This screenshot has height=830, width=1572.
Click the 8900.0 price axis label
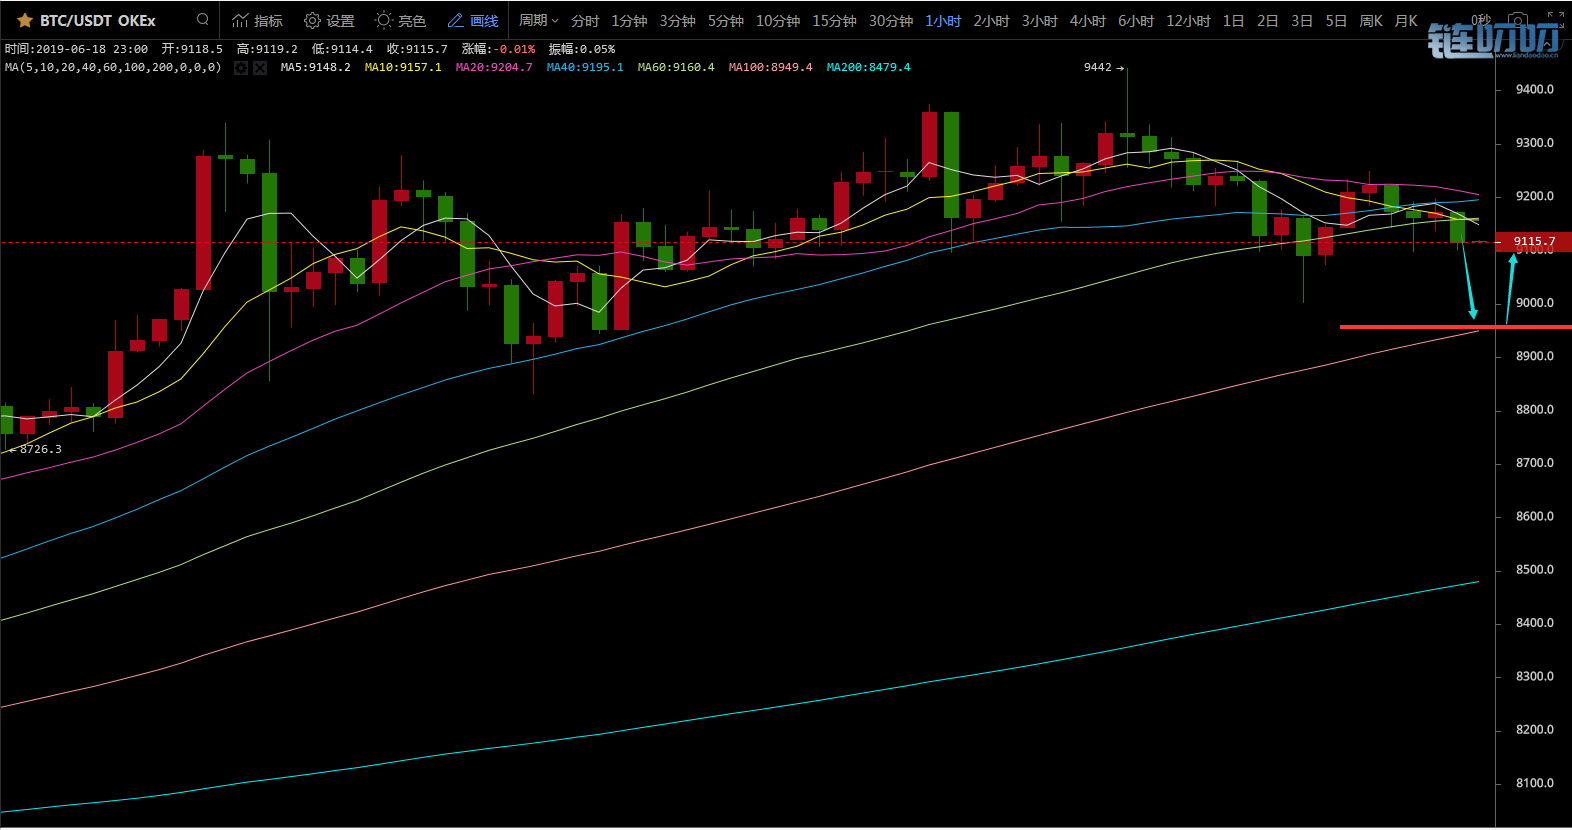(x=1535, y=356)
